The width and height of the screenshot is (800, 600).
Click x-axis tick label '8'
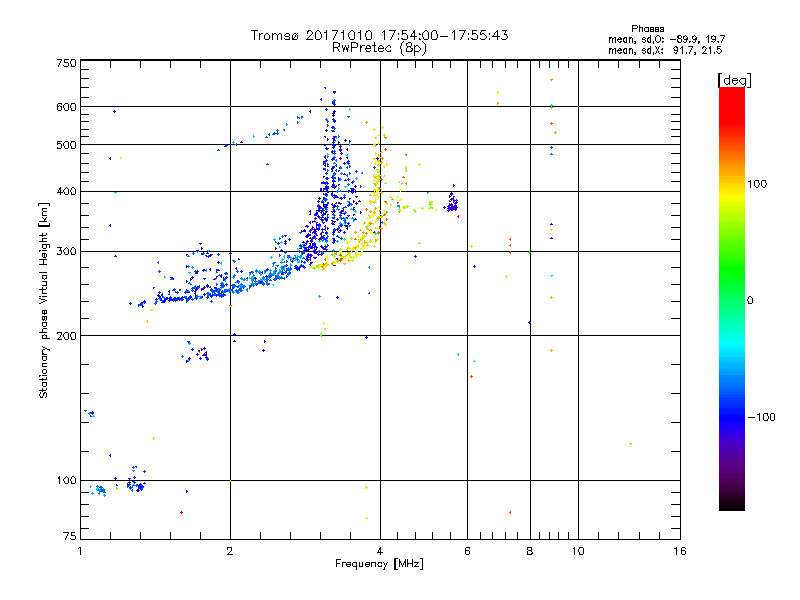click(x=530, y=551)
